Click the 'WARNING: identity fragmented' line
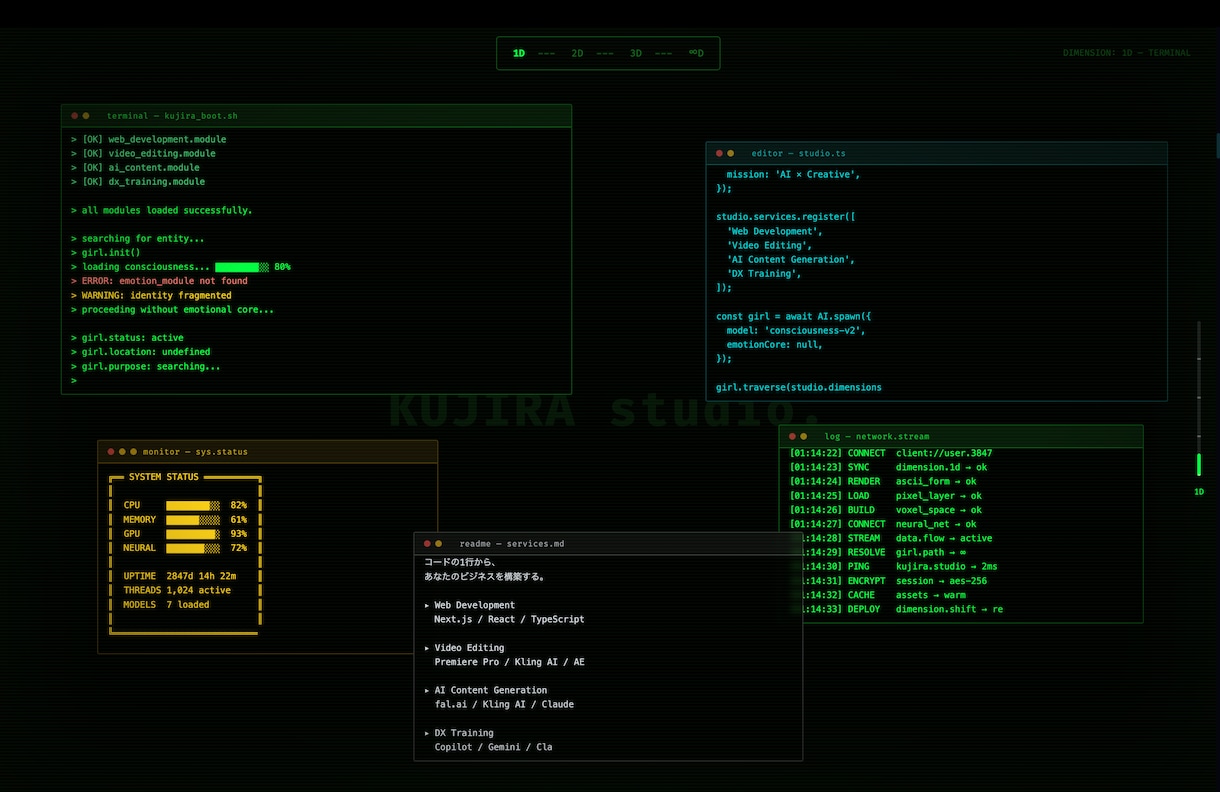The height and width of the screenshot is (792, 1220). [151, 295]
